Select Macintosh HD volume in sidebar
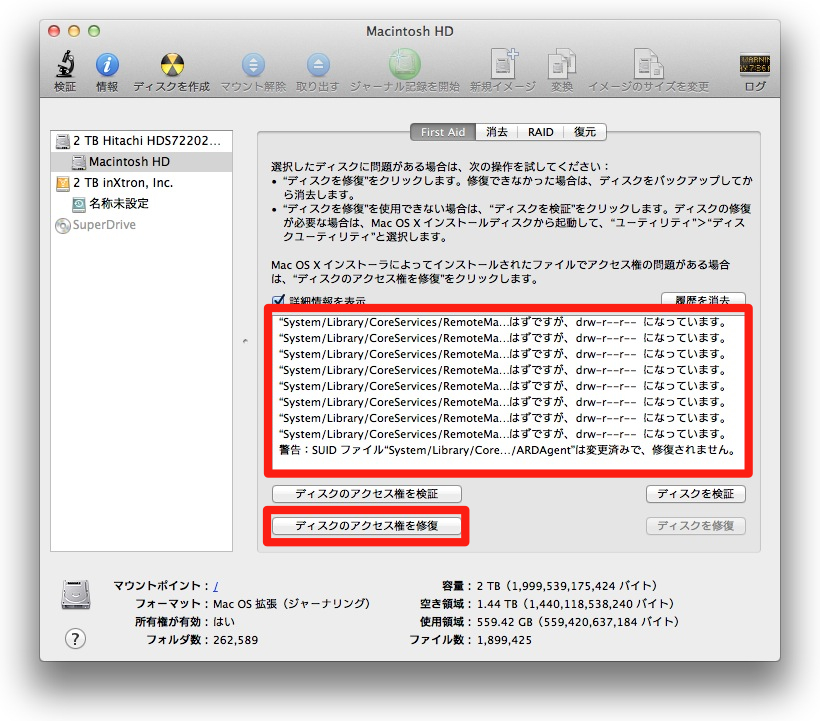Viewport: 820px width, 721px height. coord(129,161)
